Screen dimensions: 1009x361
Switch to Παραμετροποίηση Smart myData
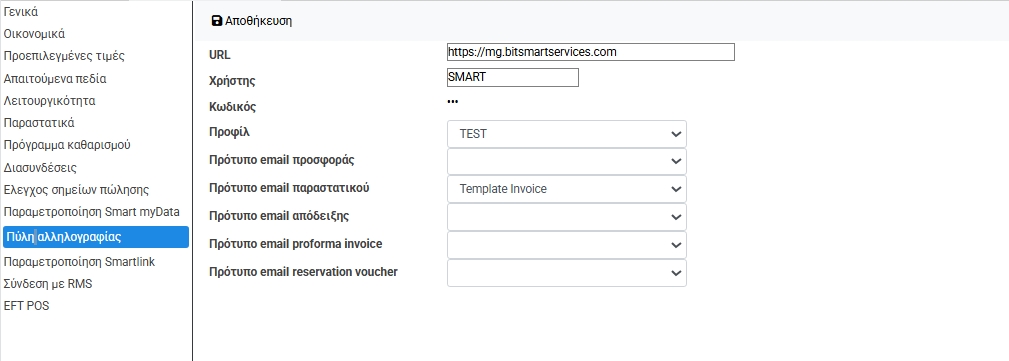tap(91, 212)
